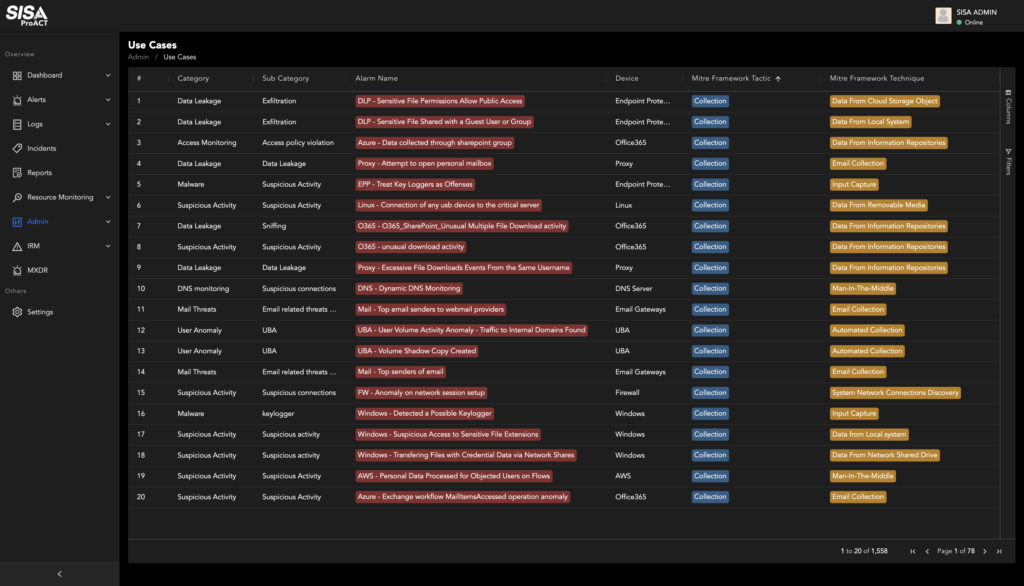Go to the next page of results
This screenshot has height=586, width=1024.
click(984, 551)
